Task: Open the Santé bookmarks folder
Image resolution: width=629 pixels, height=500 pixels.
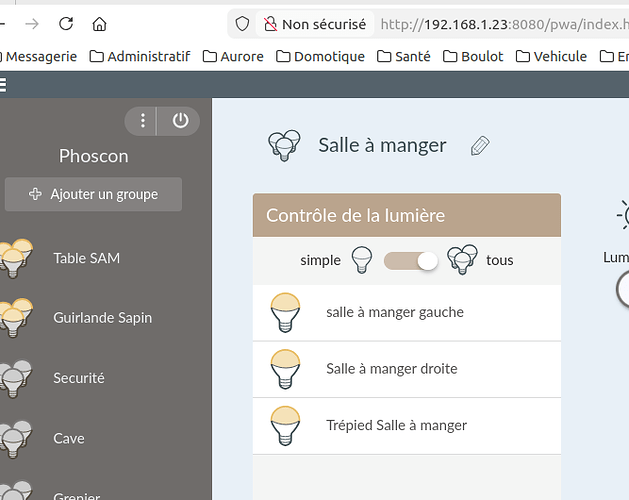Action: [404, 57]
